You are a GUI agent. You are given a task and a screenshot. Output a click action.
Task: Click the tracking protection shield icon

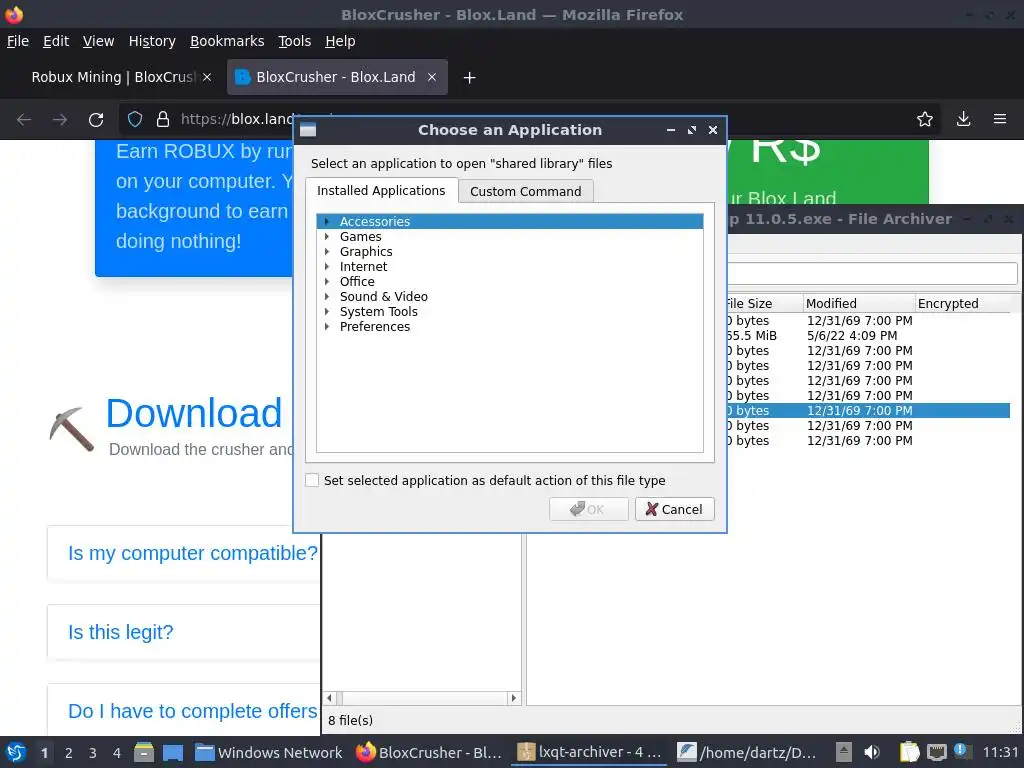click(x=135, y=120)
